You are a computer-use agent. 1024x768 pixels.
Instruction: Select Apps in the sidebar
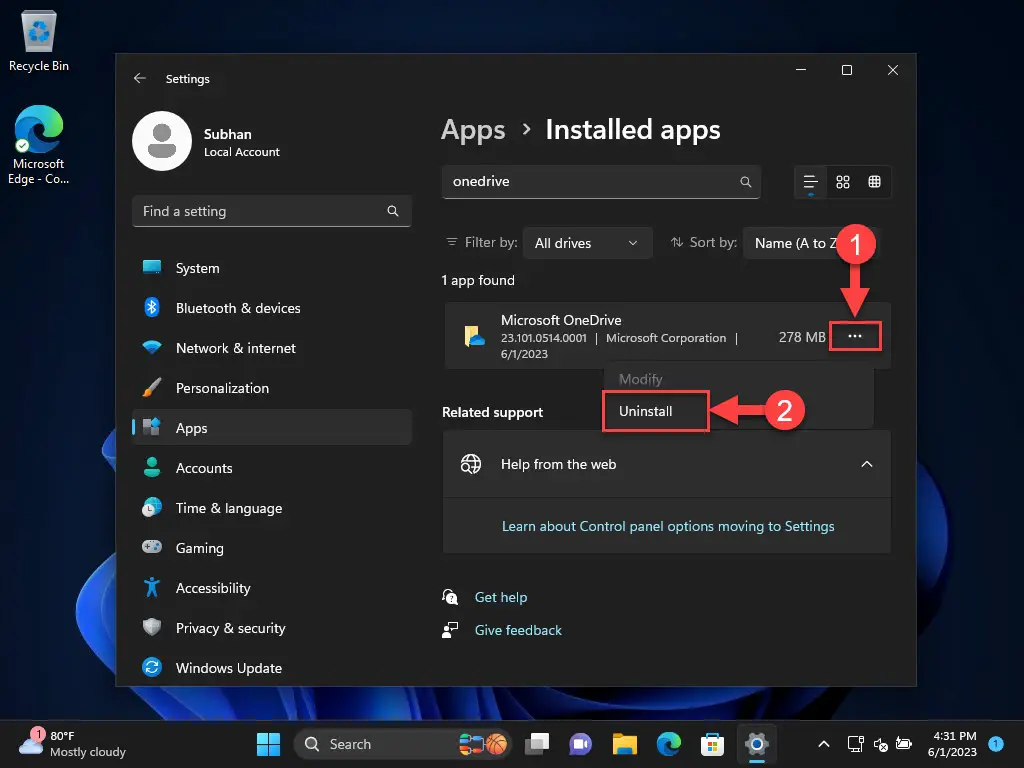(272, 428)
